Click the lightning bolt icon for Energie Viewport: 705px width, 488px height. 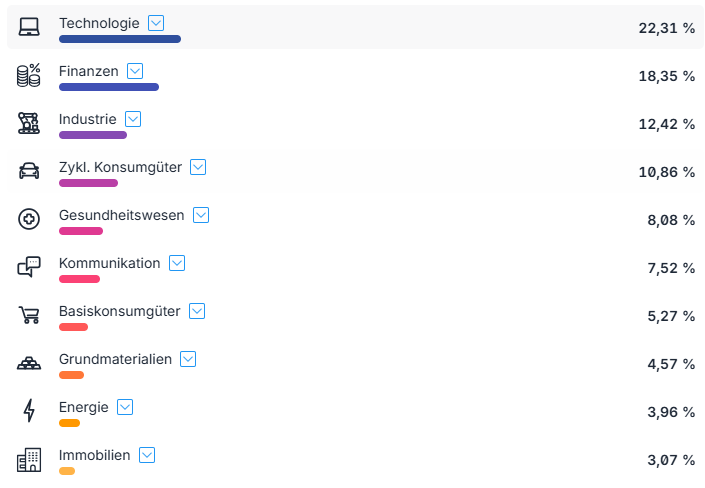click(29, 411)
